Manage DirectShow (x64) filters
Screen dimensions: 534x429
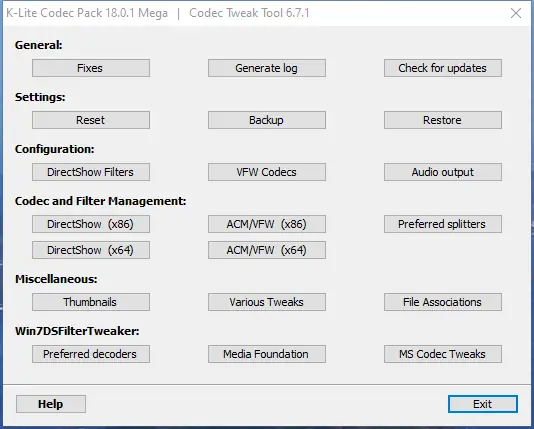[91, 250]
